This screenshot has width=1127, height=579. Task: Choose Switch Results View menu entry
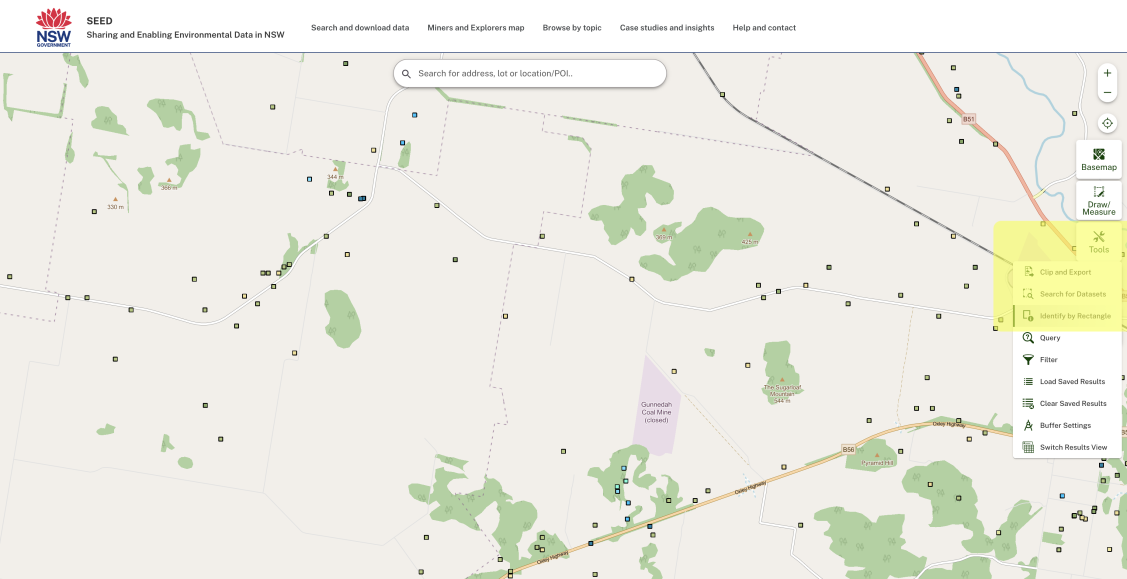1067,448
